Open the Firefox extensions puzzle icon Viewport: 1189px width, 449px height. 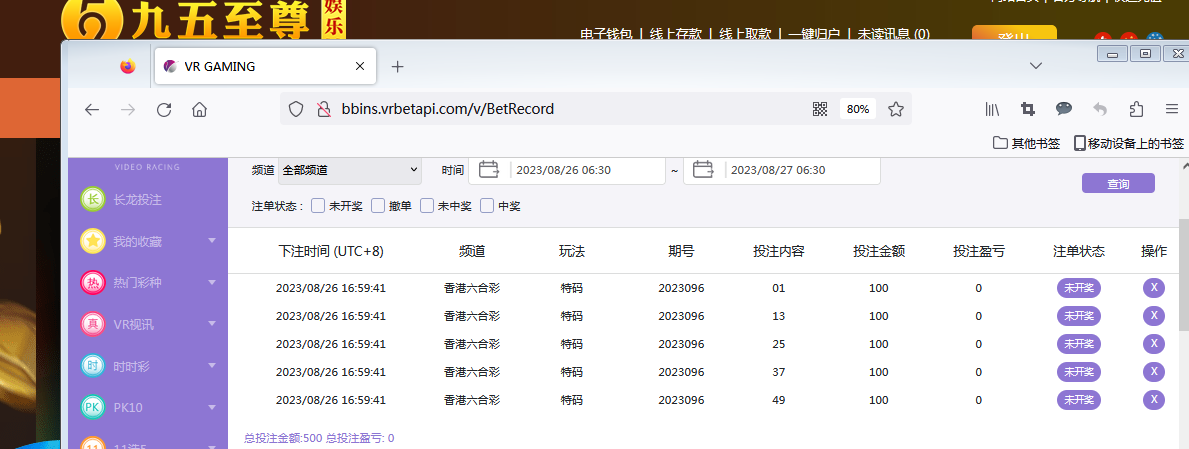1136,110
